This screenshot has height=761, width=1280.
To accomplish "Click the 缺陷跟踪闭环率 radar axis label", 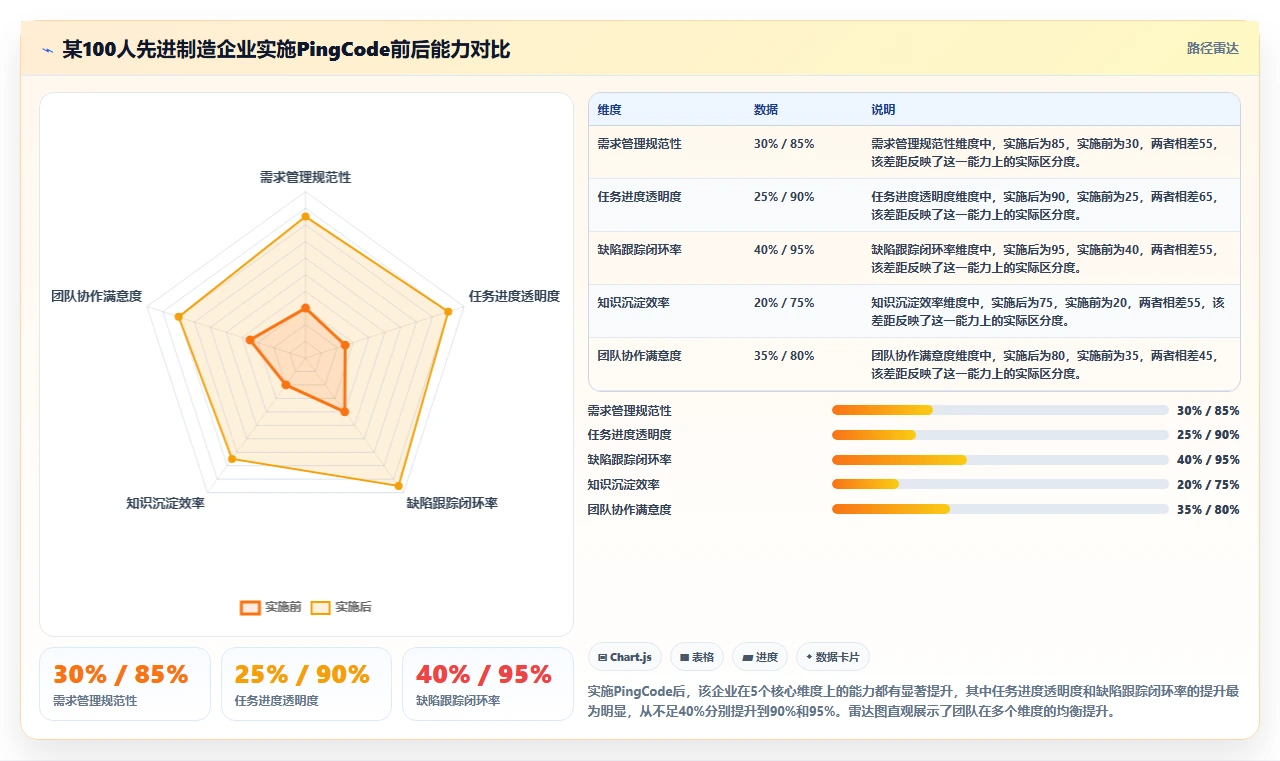I will (x=452, y=503).
